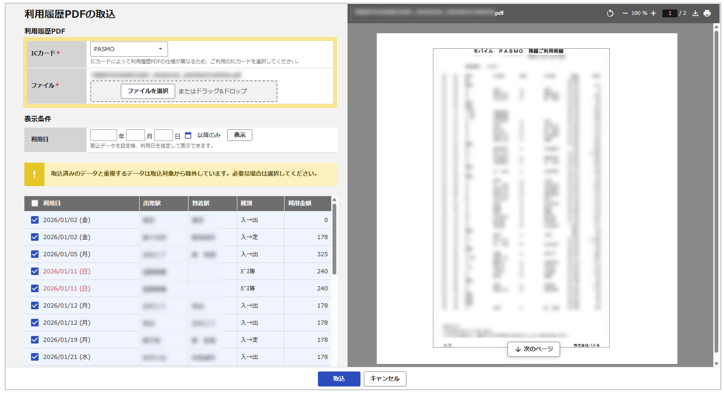Click the 種別 column header
The height and width of the screenshot is (395, 724).
pos(261,203)
